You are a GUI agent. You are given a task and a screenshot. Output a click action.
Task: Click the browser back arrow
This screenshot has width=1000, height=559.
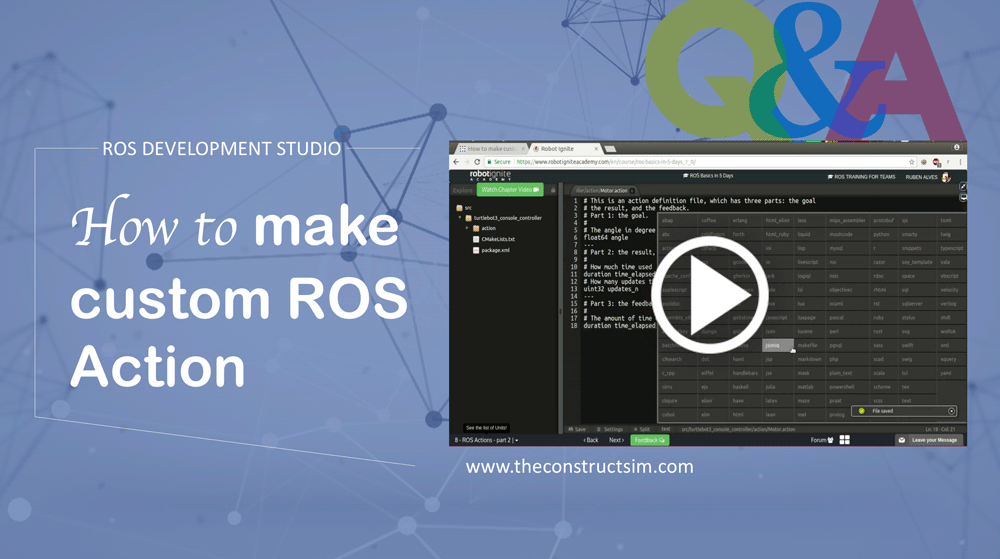point(456,162)
